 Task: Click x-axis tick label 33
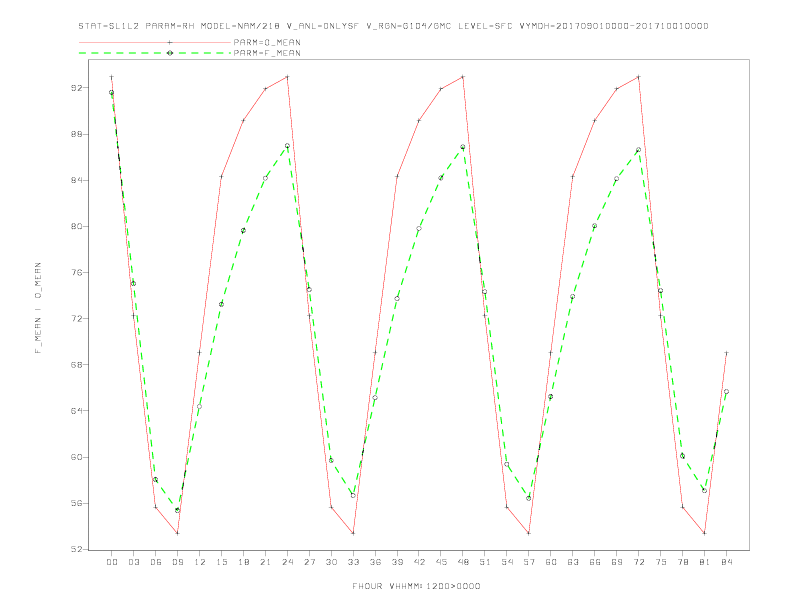(x=354, y=562)
